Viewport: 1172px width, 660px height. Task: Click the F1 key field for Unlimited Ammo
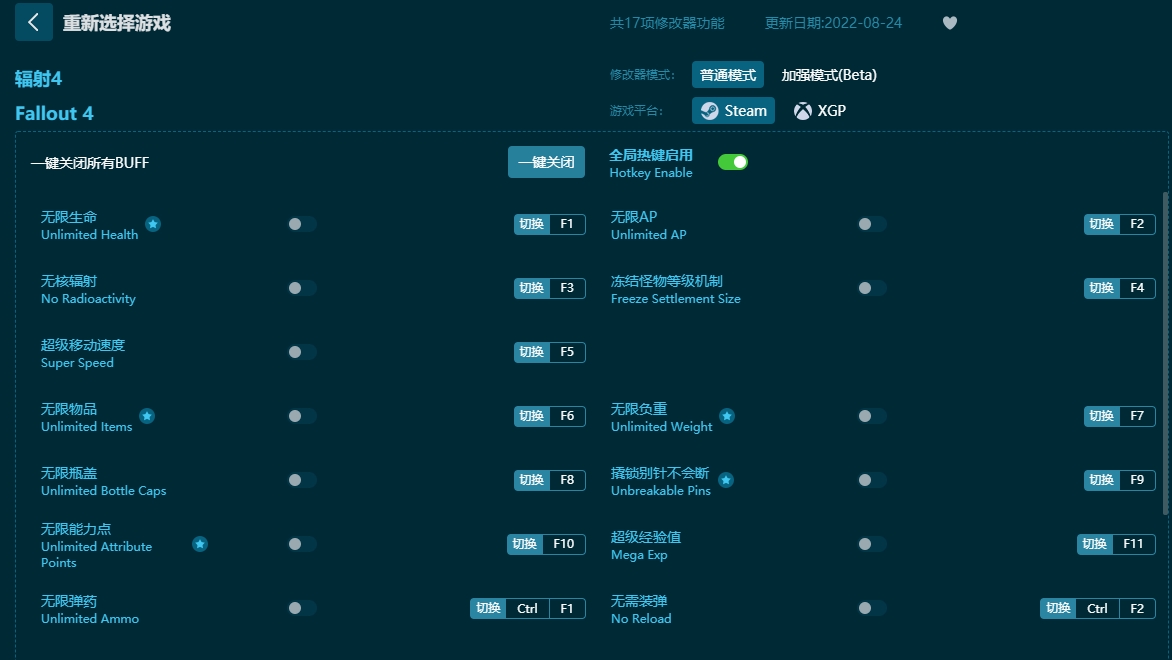567,608
